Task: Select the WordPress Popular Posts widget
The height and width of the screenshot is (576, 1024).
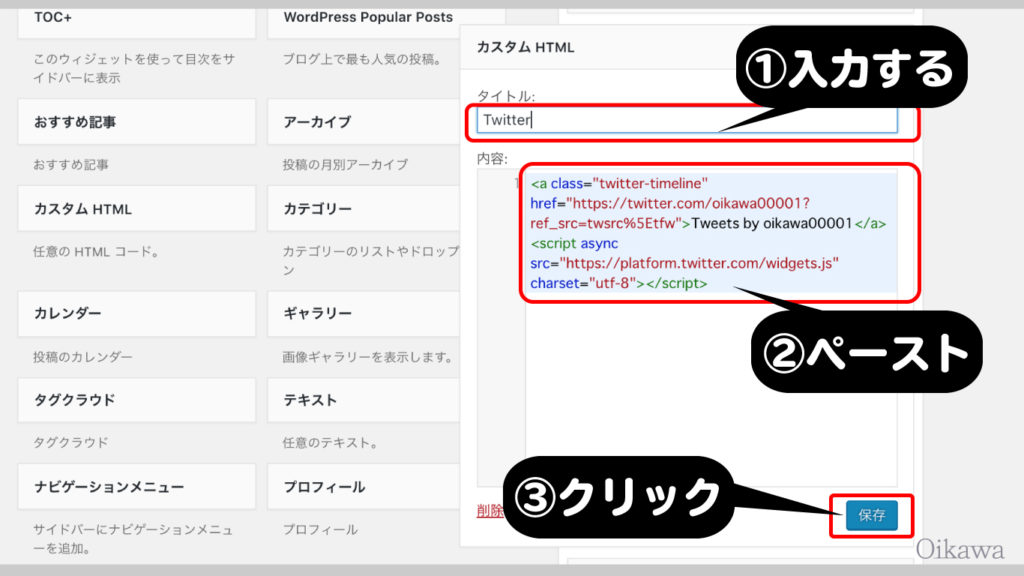Action: tap(368, 18)
